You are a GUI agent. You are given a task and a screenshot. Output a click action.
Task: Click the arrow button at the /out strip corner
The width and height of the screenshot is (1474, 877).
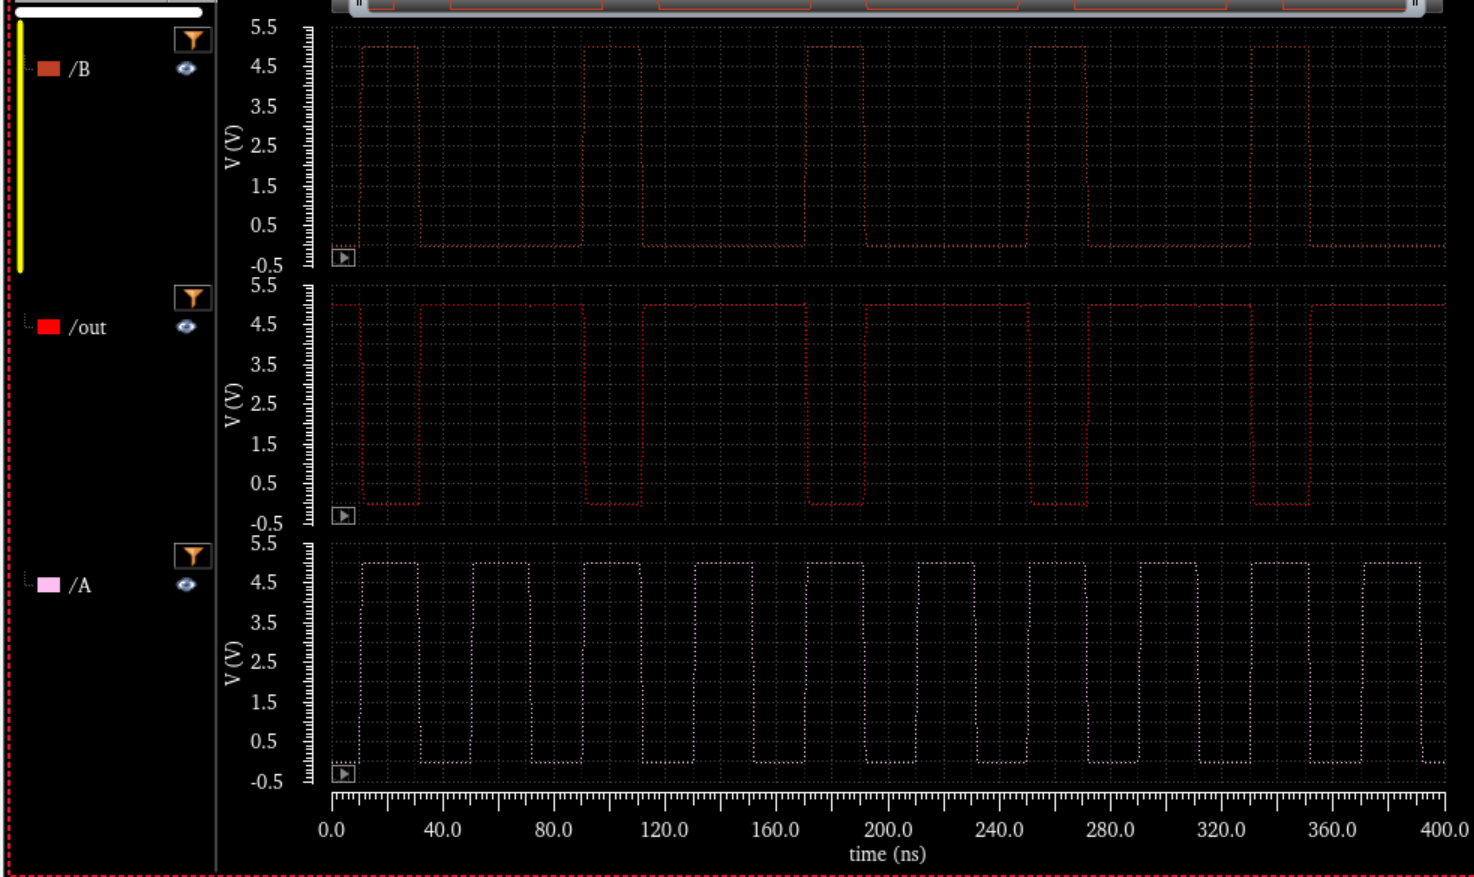tap(343, 516)
